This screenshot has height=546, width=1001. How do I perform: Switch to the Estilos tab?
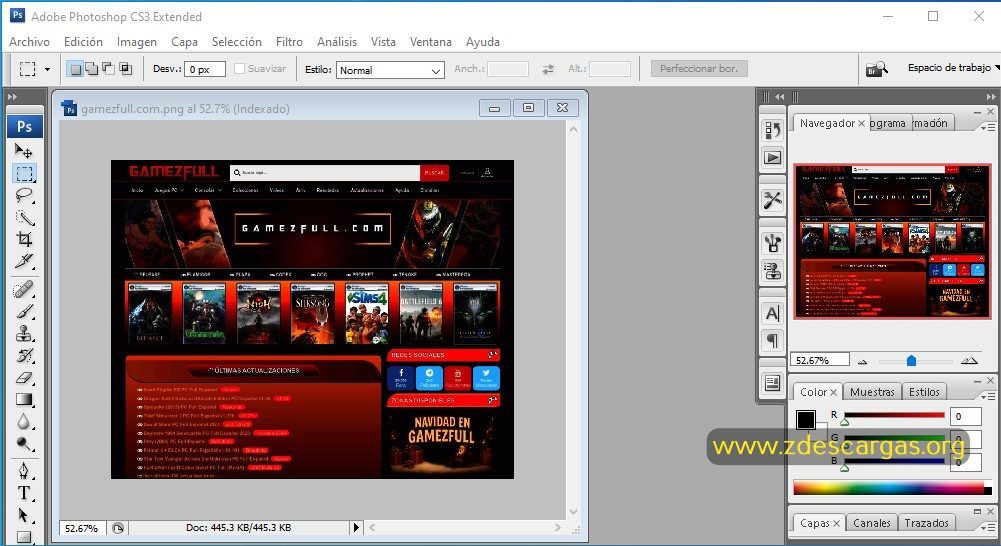[924, 392]
